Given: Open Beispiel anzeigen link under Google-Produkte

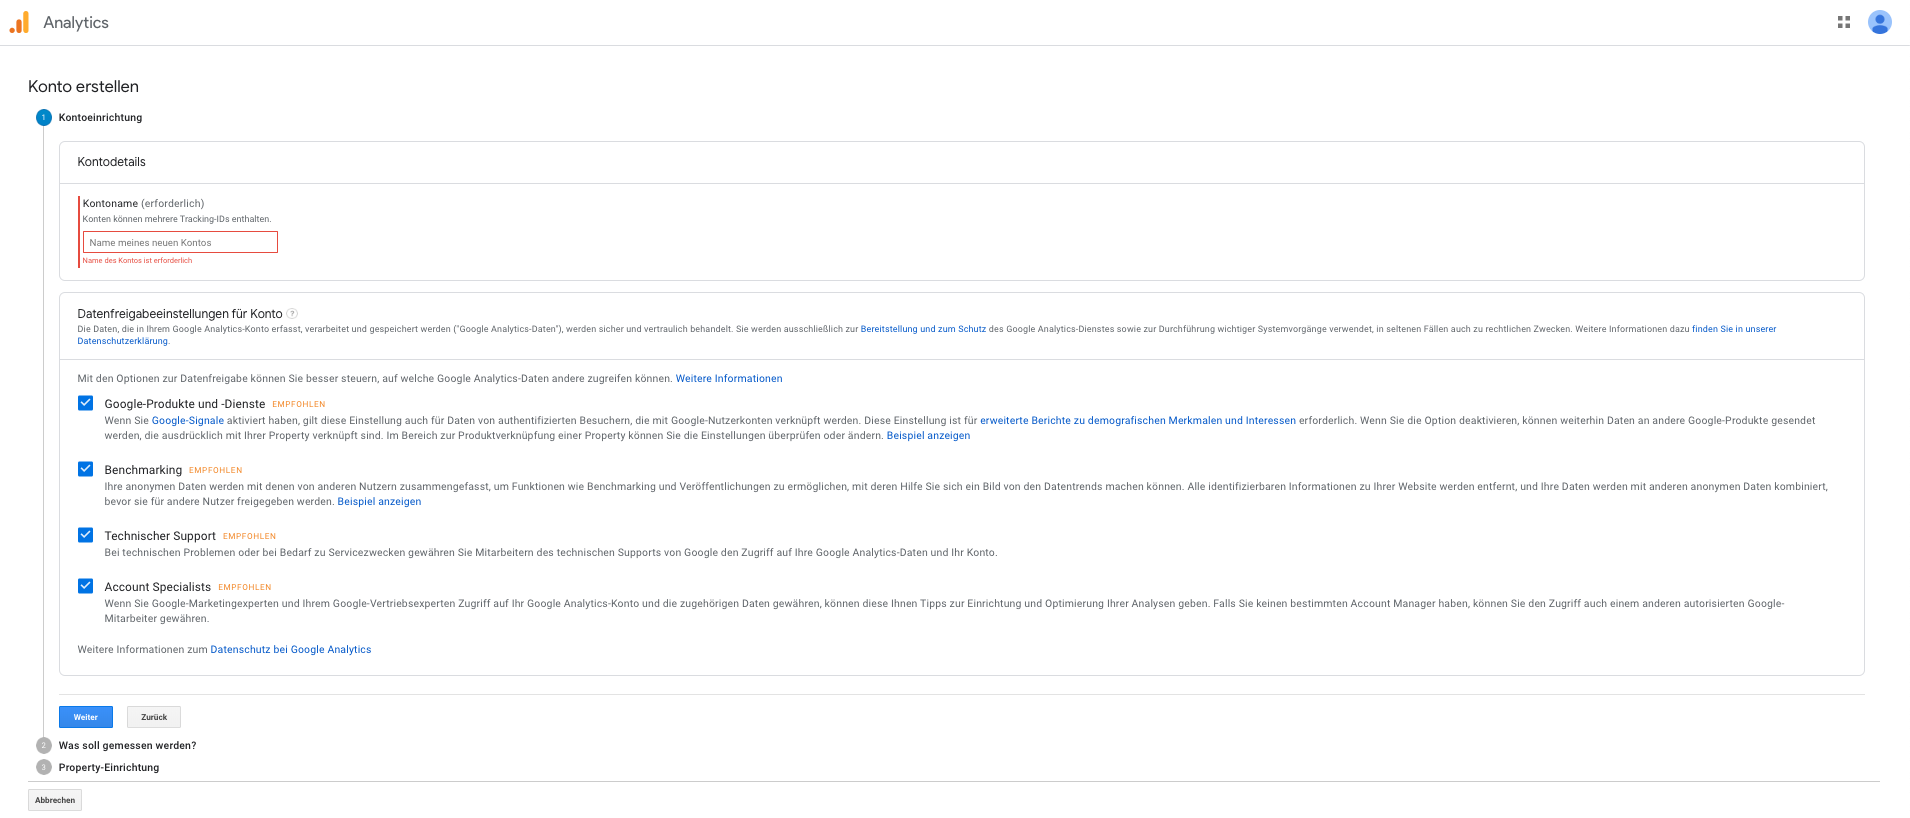Looking at the screenshot, I should (928, 436).
